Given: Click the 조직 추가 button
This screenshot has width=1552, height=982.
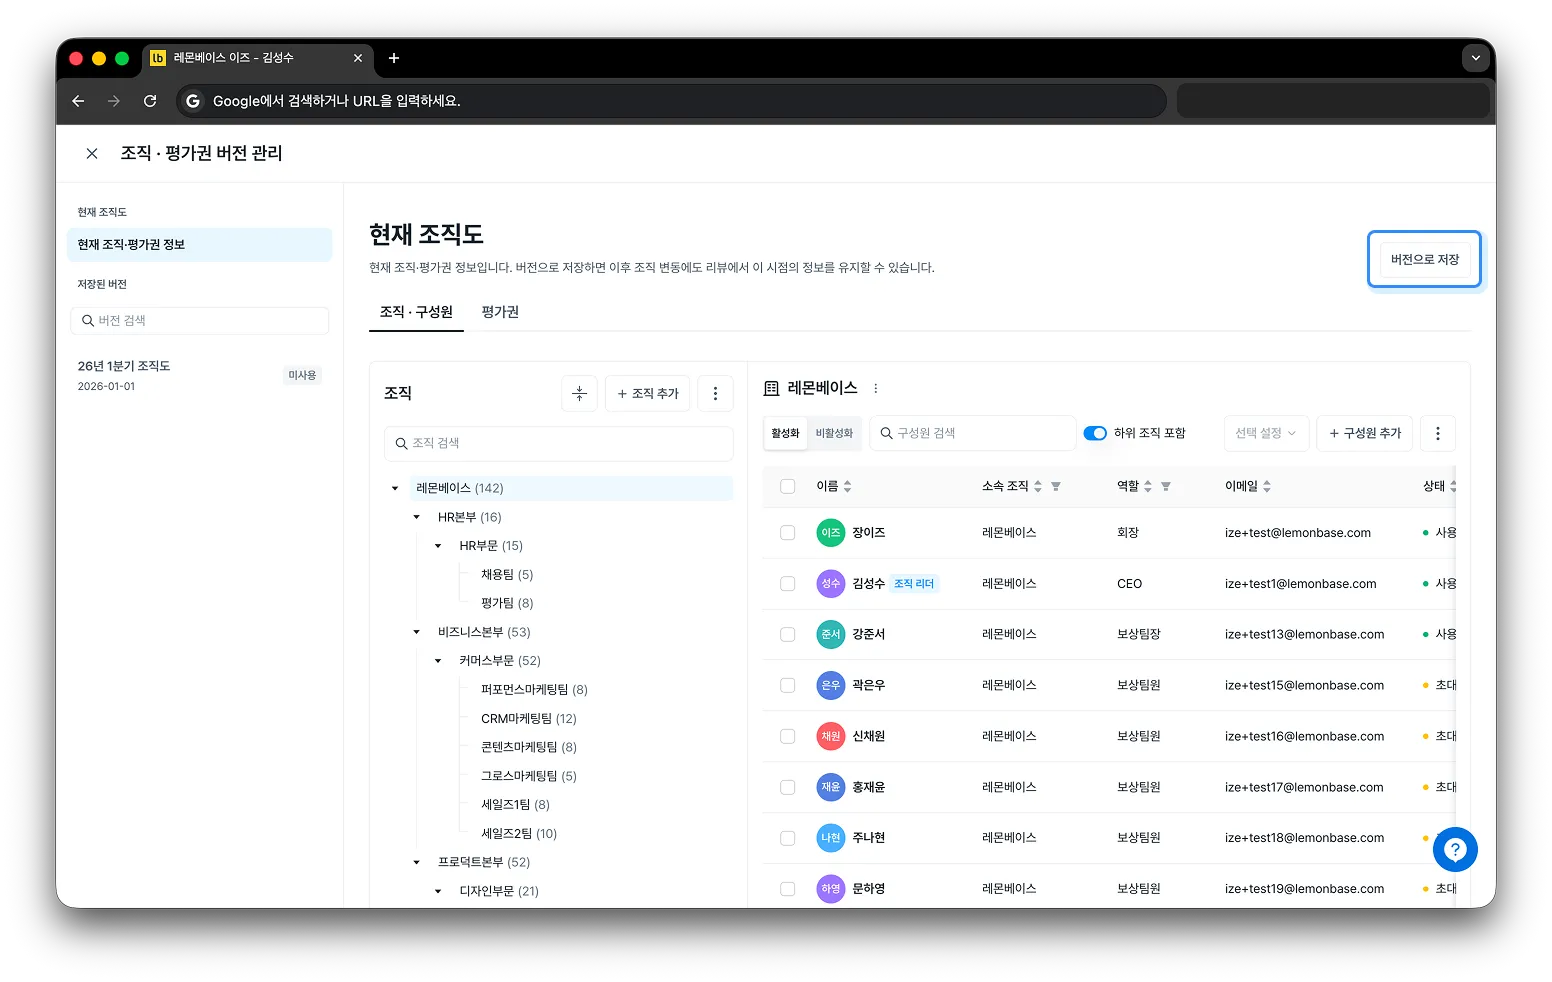Looking at the screenshot, I should pyautogui.click(x=648, y=394).
